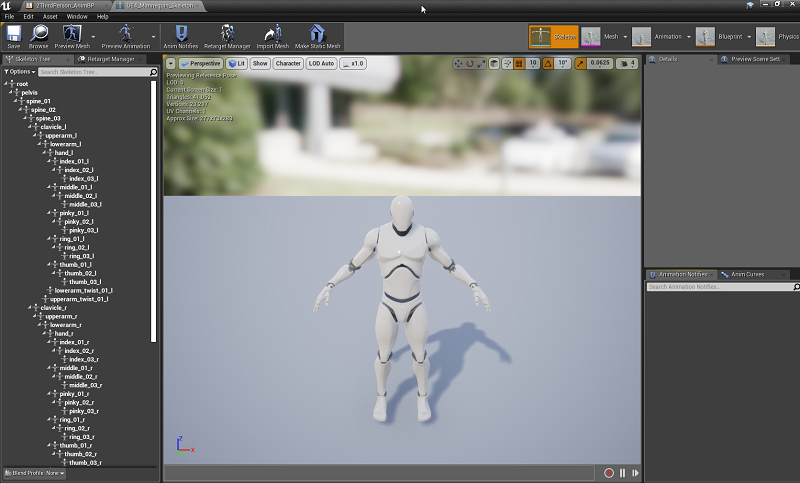Click Browse magnifier icon
The height and width of the screenshot is (483, 800).
(39, 35)
